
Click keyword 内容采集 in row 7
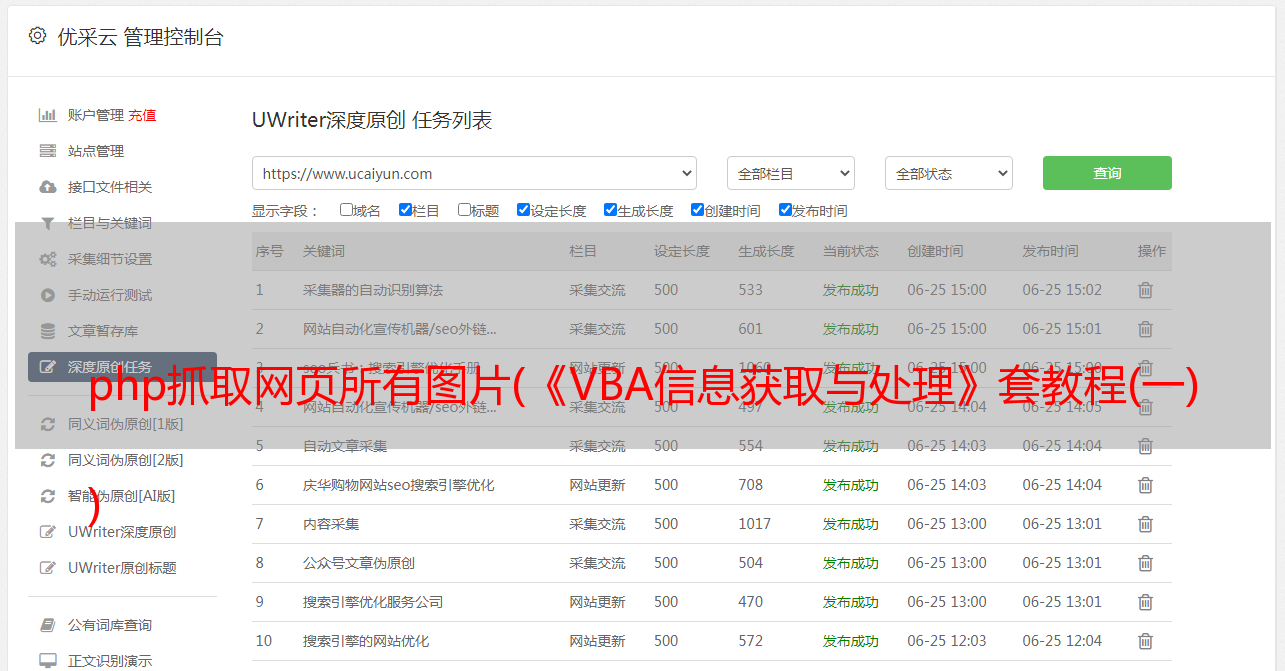pos(331,524)
